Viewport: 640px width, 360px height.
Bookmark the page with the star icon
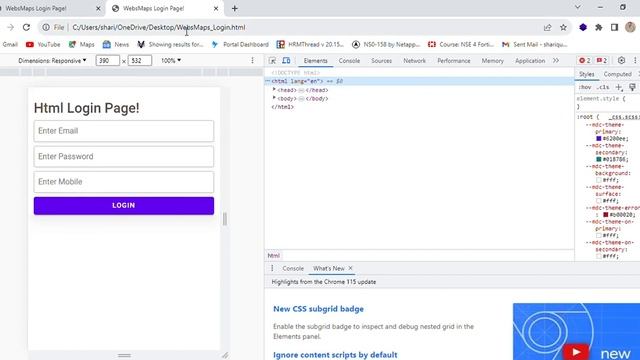(x=563, y=27)
